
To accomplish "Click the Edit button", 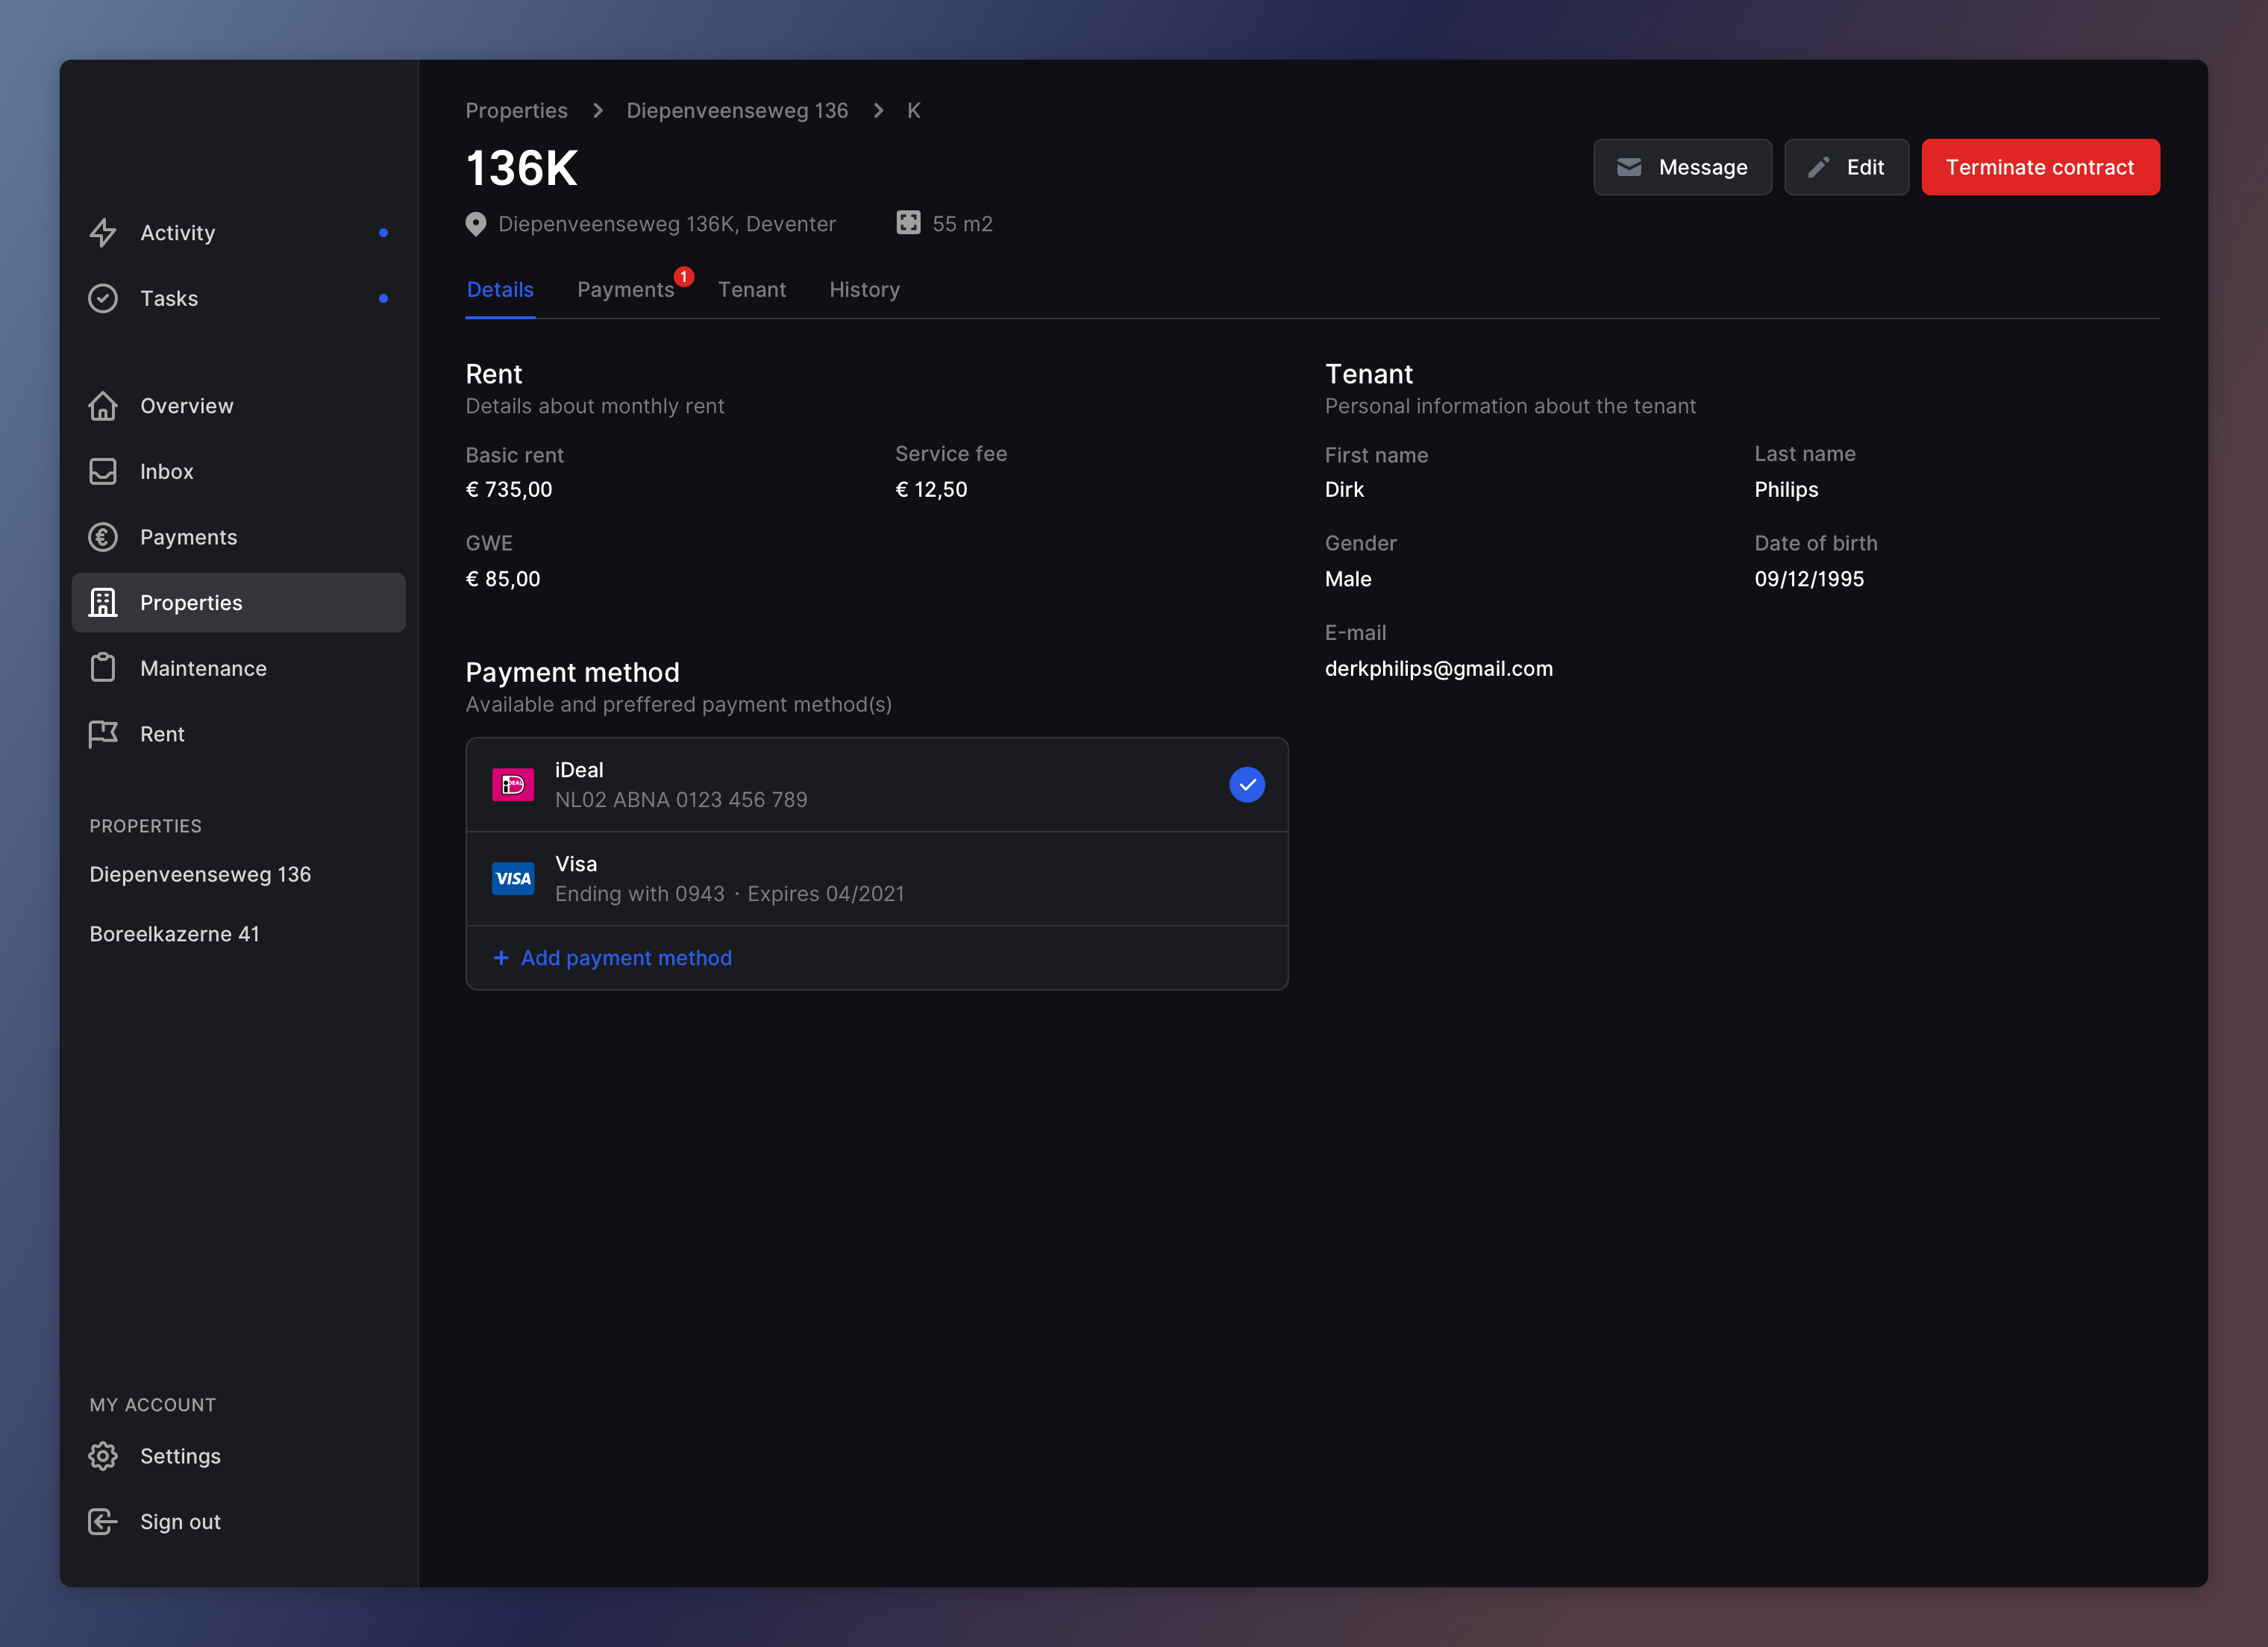I will (x=1846, y=167).
